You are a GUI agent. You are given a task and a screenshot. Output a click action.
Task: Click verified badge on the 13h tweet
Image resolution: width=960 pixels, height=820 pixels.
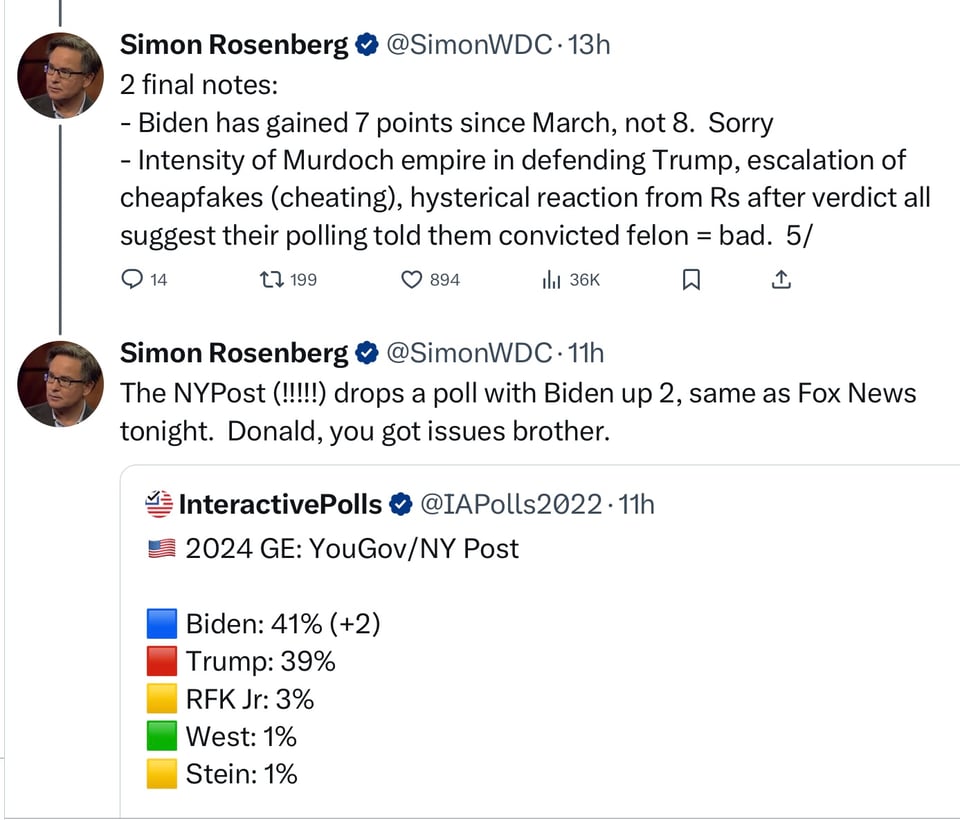[x=367, y=45]
